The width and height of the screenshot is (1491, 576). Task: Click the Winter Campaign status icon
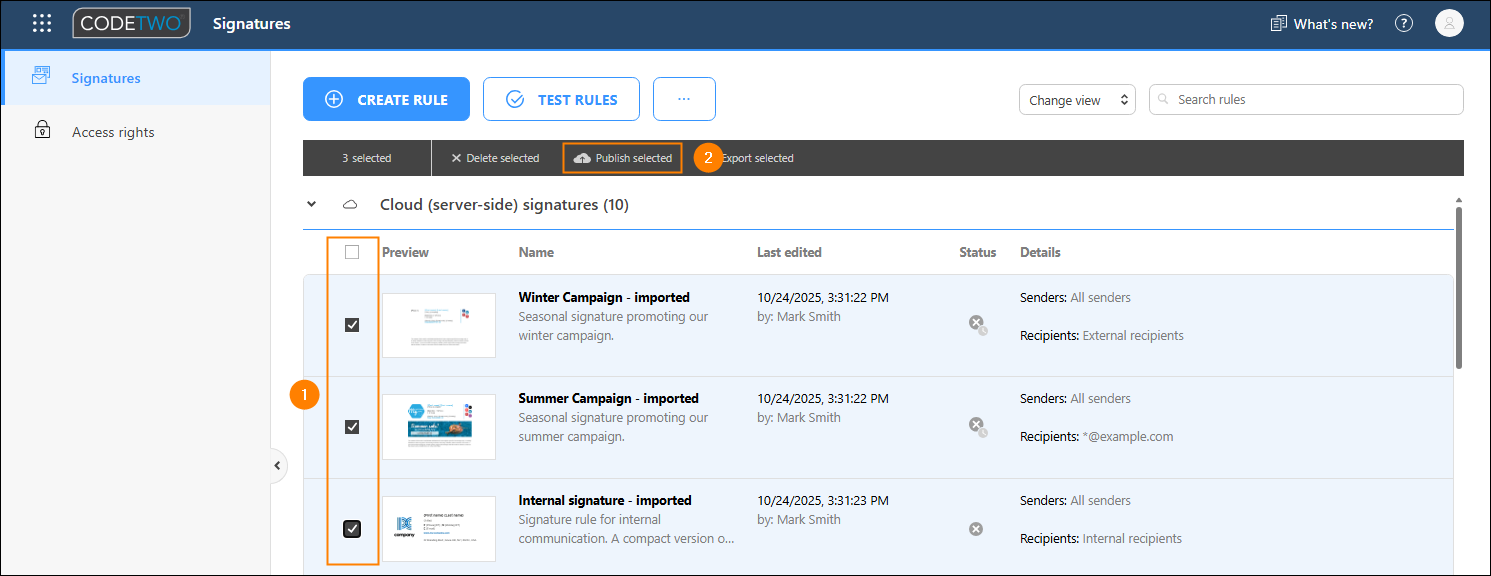pyautogui.click(x=977, y=323)
